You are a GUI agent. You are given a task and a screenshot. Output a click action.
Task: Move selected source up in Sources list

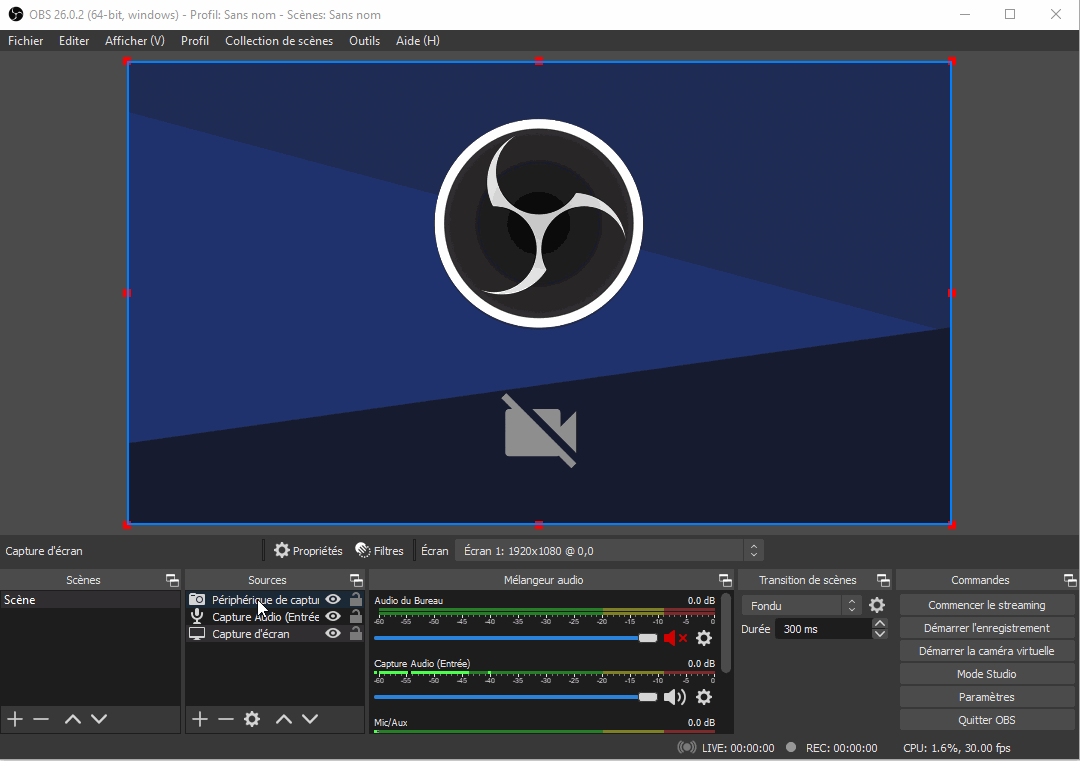click(x=284, y=719)
